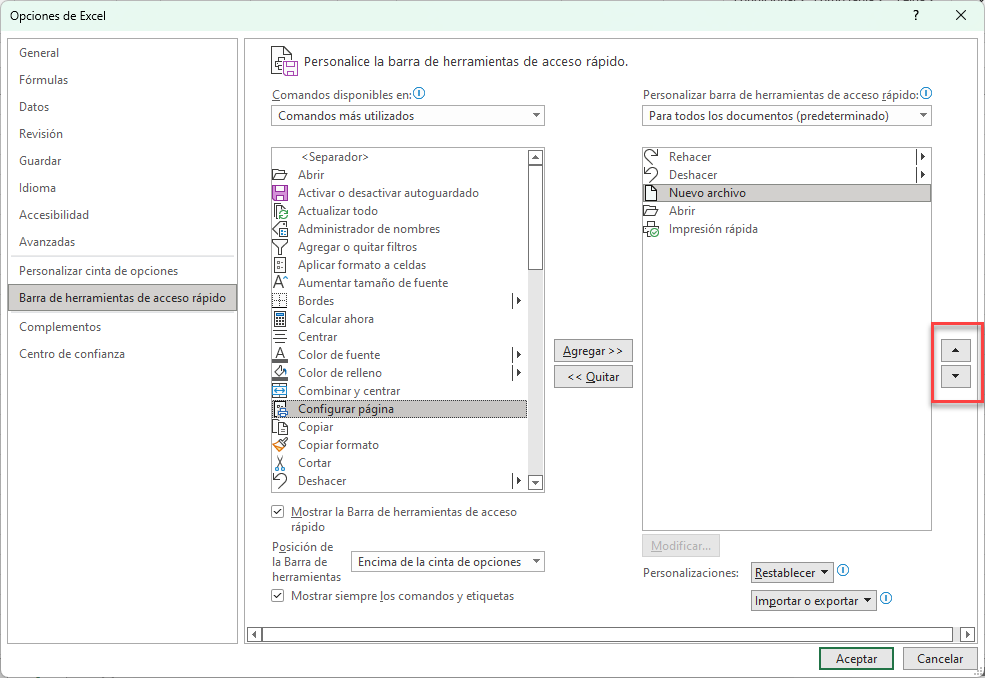Click the filter funnel icon
Viewport: 985px width, 678px height.
pyautogui.click(x=280, y=247)
